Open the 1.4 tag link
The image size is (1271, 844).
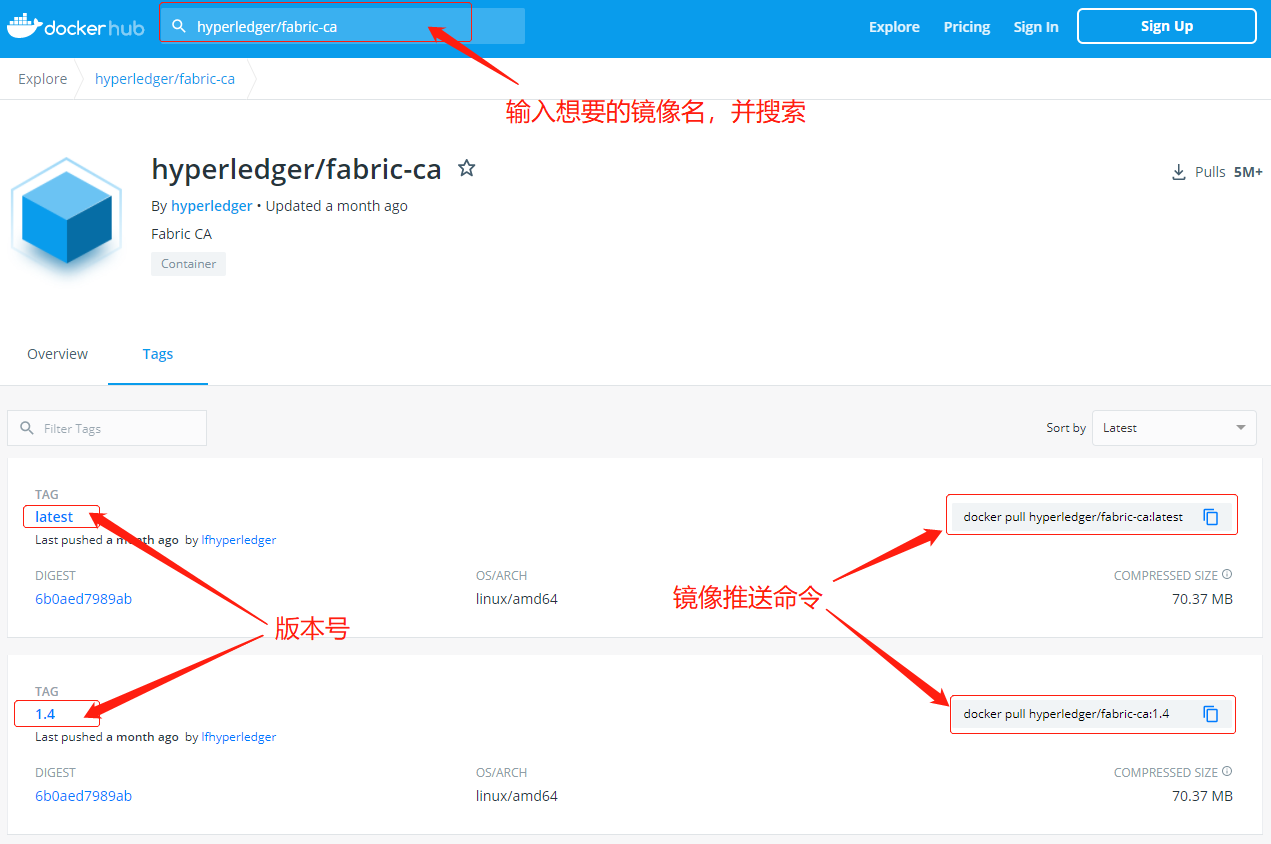pyautogui.click(x=45, y=714)
